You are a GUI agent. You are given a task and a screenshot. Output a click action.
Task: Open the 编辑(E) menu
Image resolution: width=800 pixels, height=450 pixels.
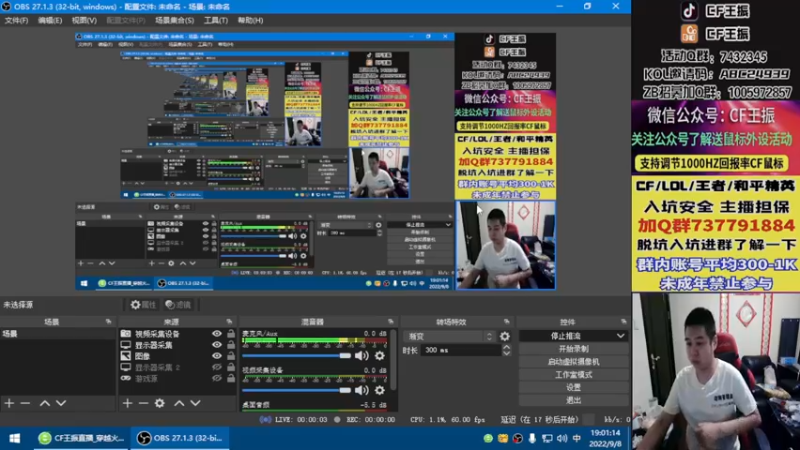click(x=49, y=20)
